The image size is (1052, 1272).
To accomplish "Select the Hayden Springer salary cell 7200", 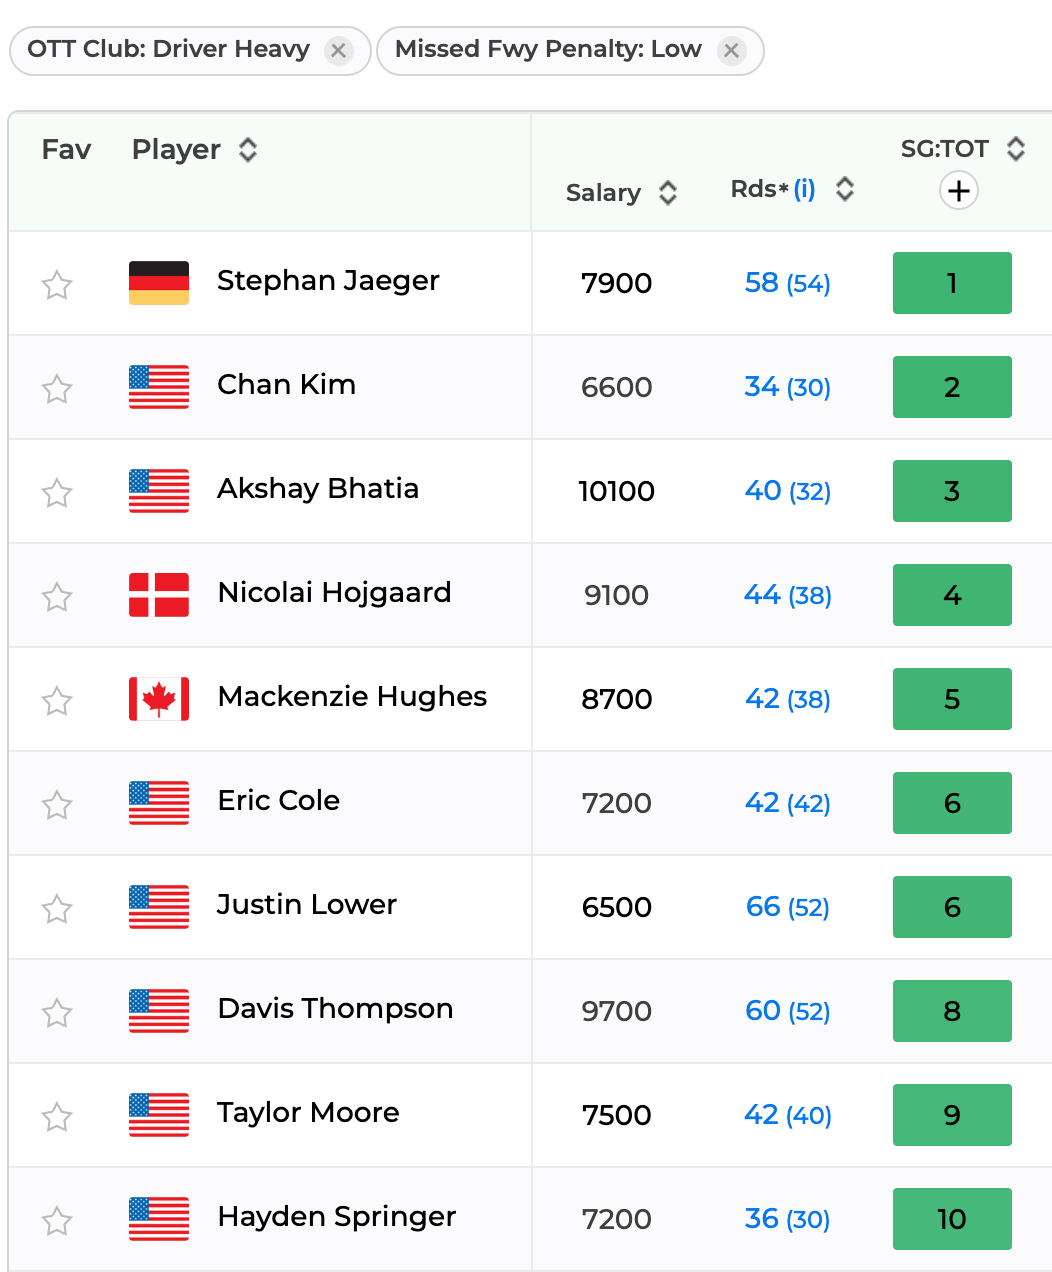I will tap(617, 1219).
